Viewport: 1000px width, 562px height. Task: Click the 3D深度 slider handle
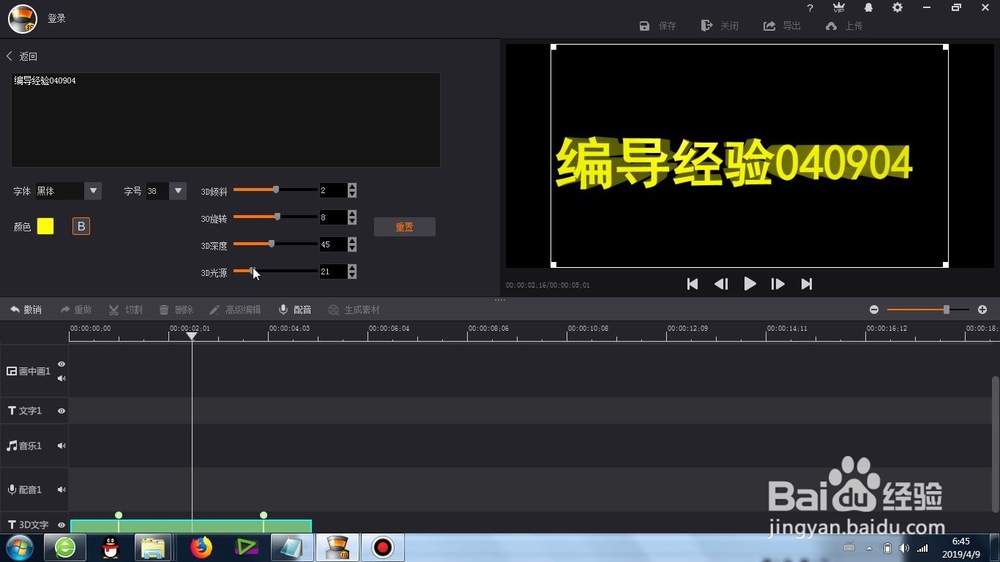pos(272,244)
